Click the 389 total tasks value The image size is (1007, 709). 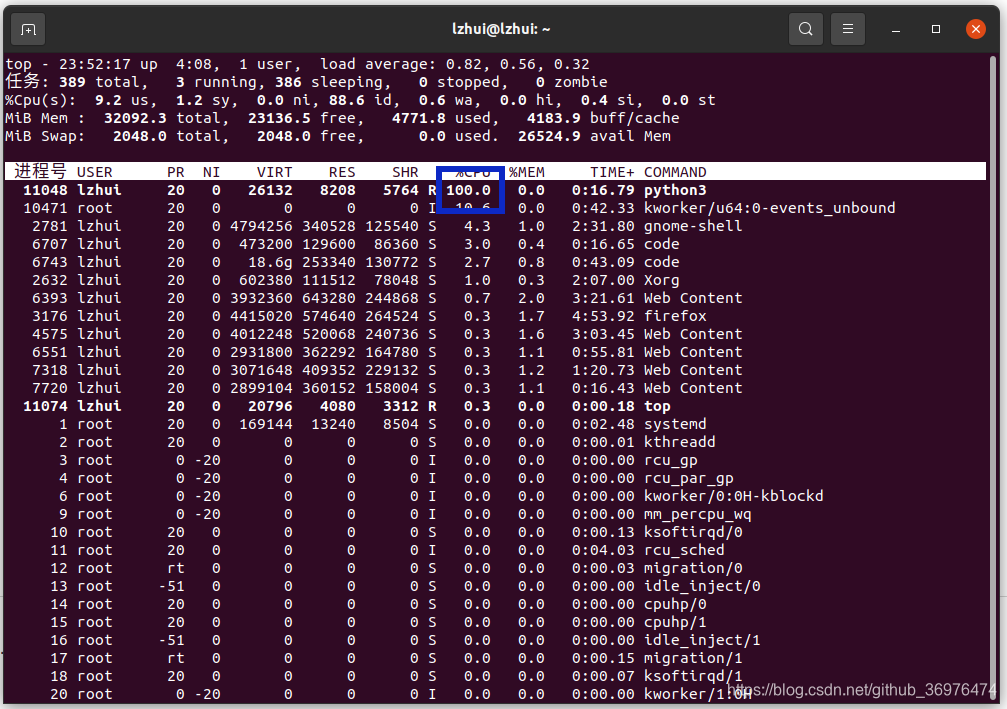coord(72,82)
